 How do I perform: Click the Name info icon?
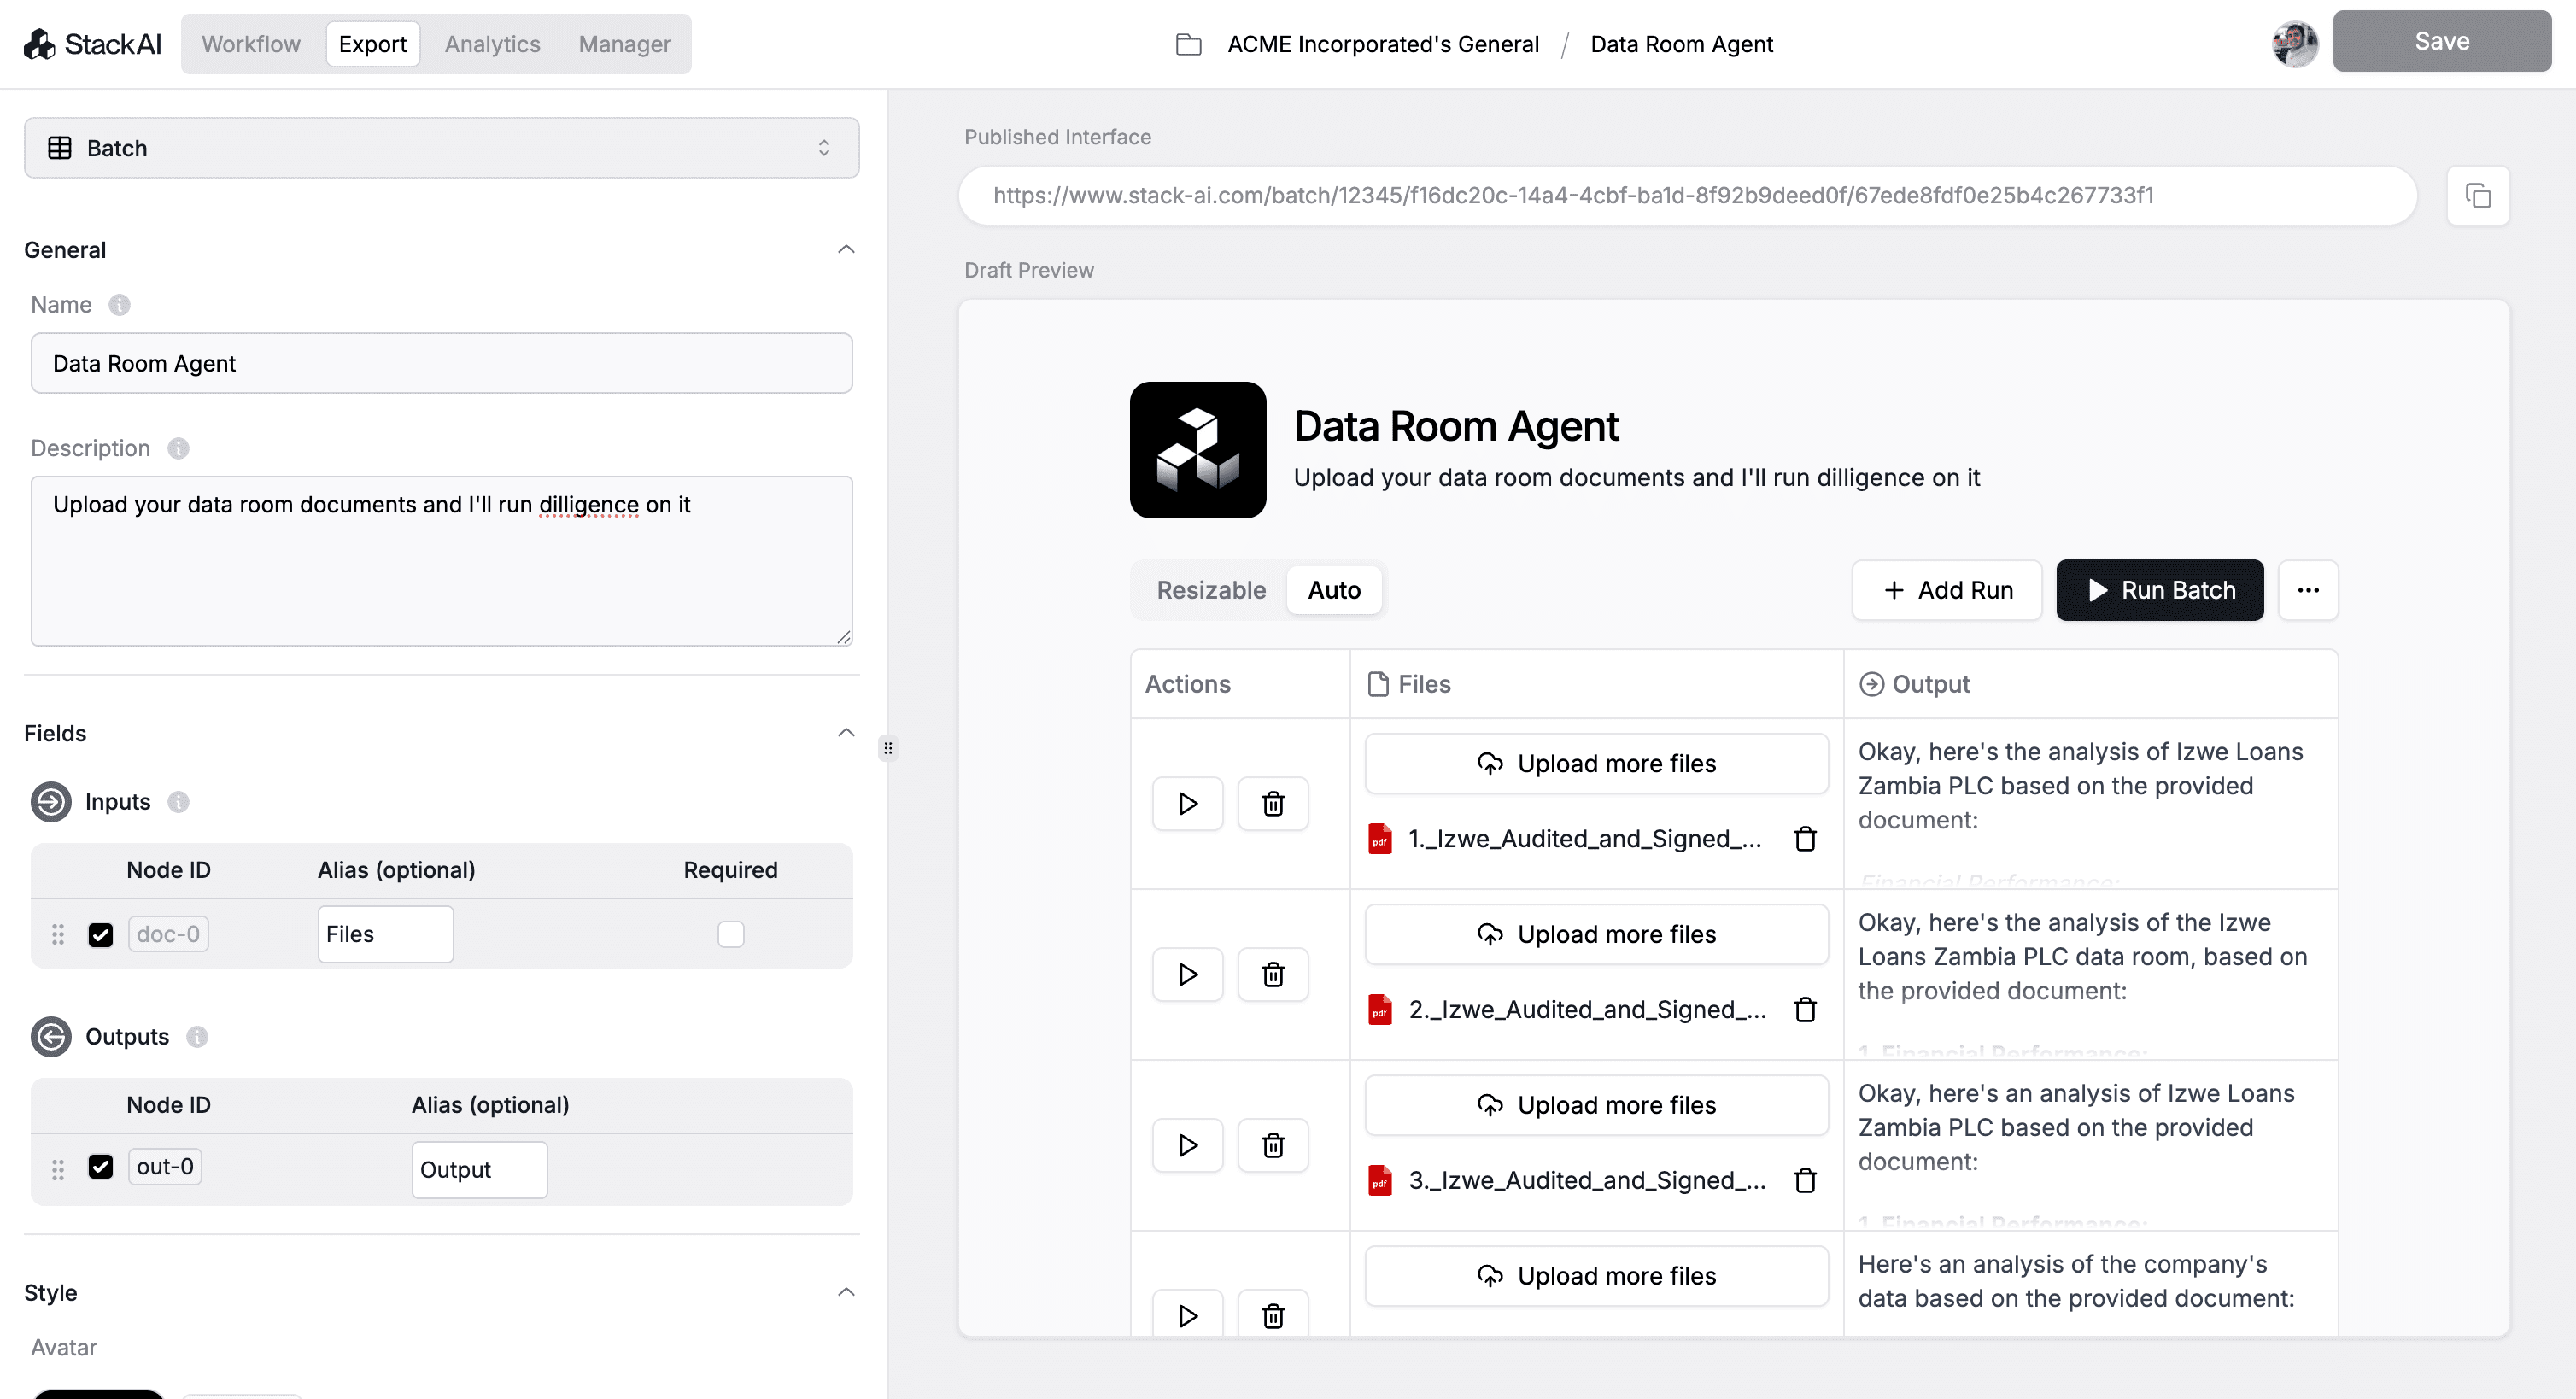[x=119, y=305]
